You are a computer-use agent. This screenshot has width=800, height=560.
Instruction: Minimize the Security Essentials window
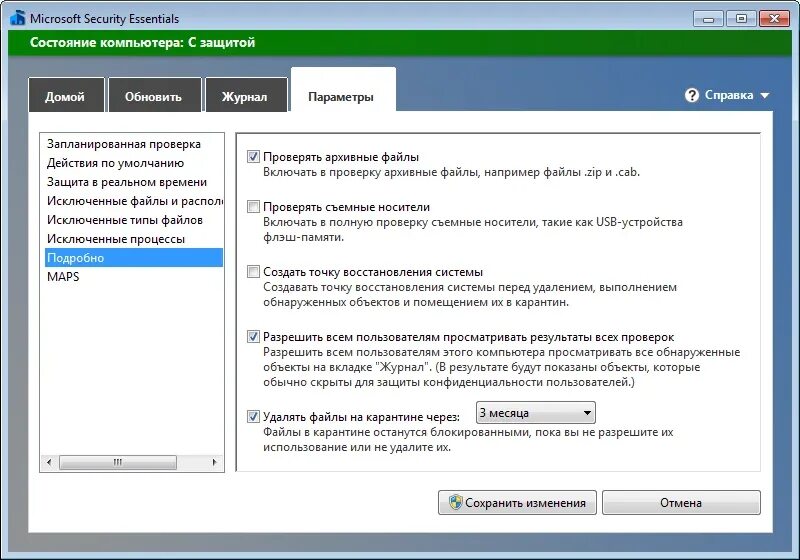[x=708, y=19]
